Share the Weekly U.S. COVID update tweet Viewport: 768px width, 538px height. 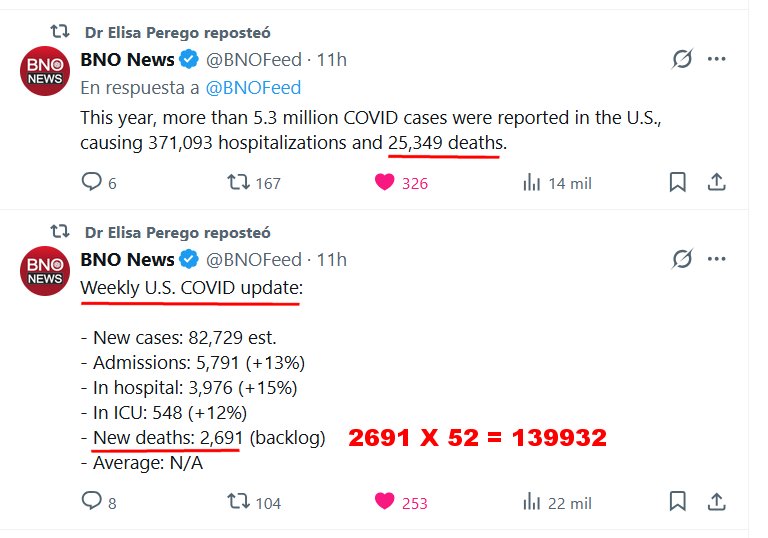716,502
